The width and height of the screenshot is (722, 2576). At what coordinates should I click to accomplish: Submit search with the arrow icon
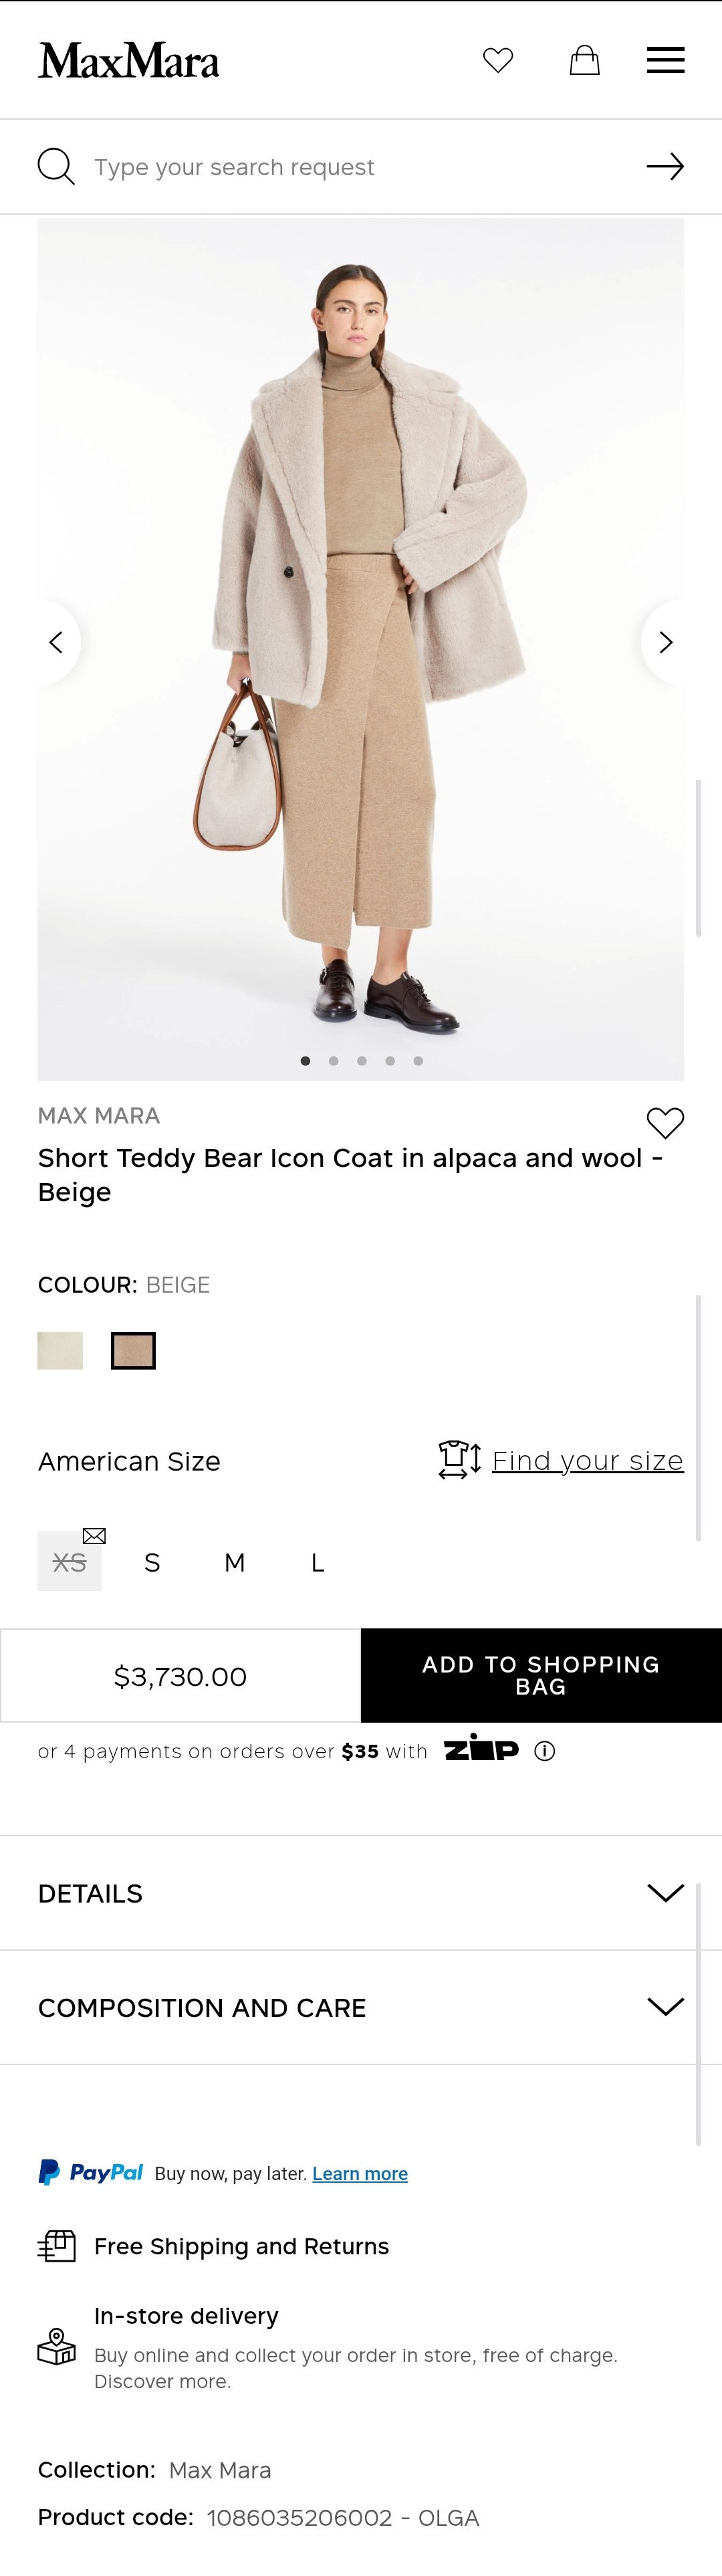[665, 166]
